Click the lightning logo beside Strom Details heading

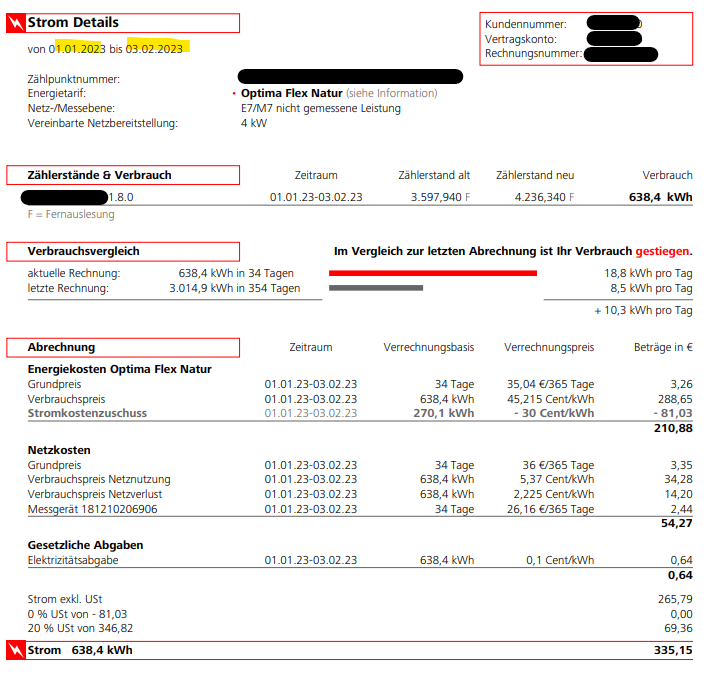pyautogui.click(x=15, y=23)
